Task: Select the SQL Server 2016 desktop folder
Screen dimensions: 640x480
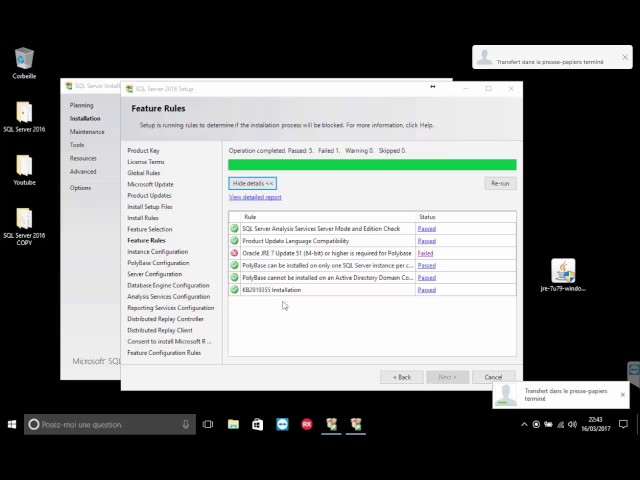Action: coord(24,116)
